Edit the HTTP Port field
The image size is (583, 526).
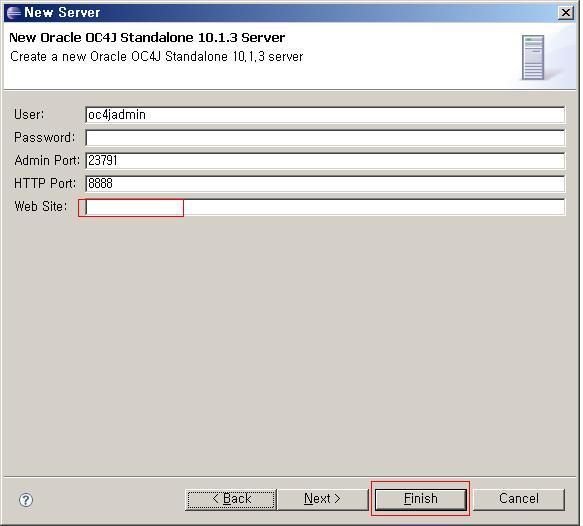(325, 184)
